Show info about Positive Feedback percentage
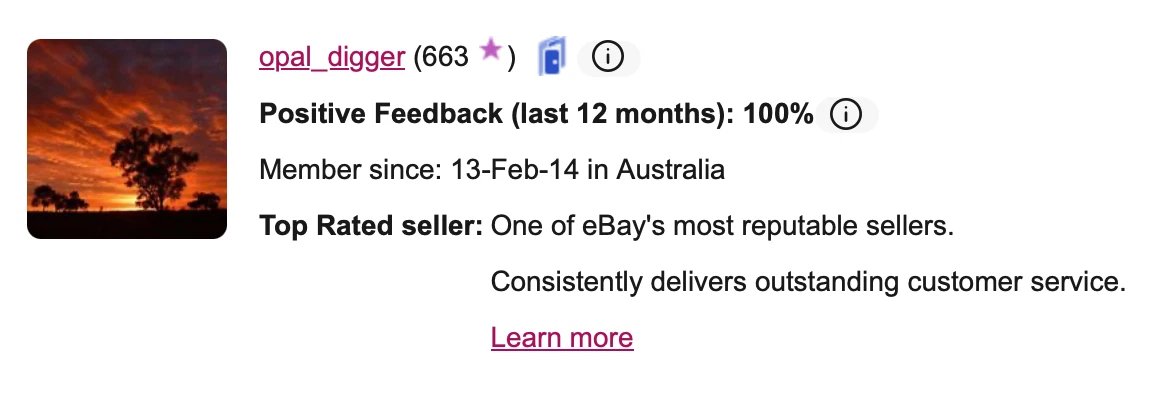 [x=846, y=114]
